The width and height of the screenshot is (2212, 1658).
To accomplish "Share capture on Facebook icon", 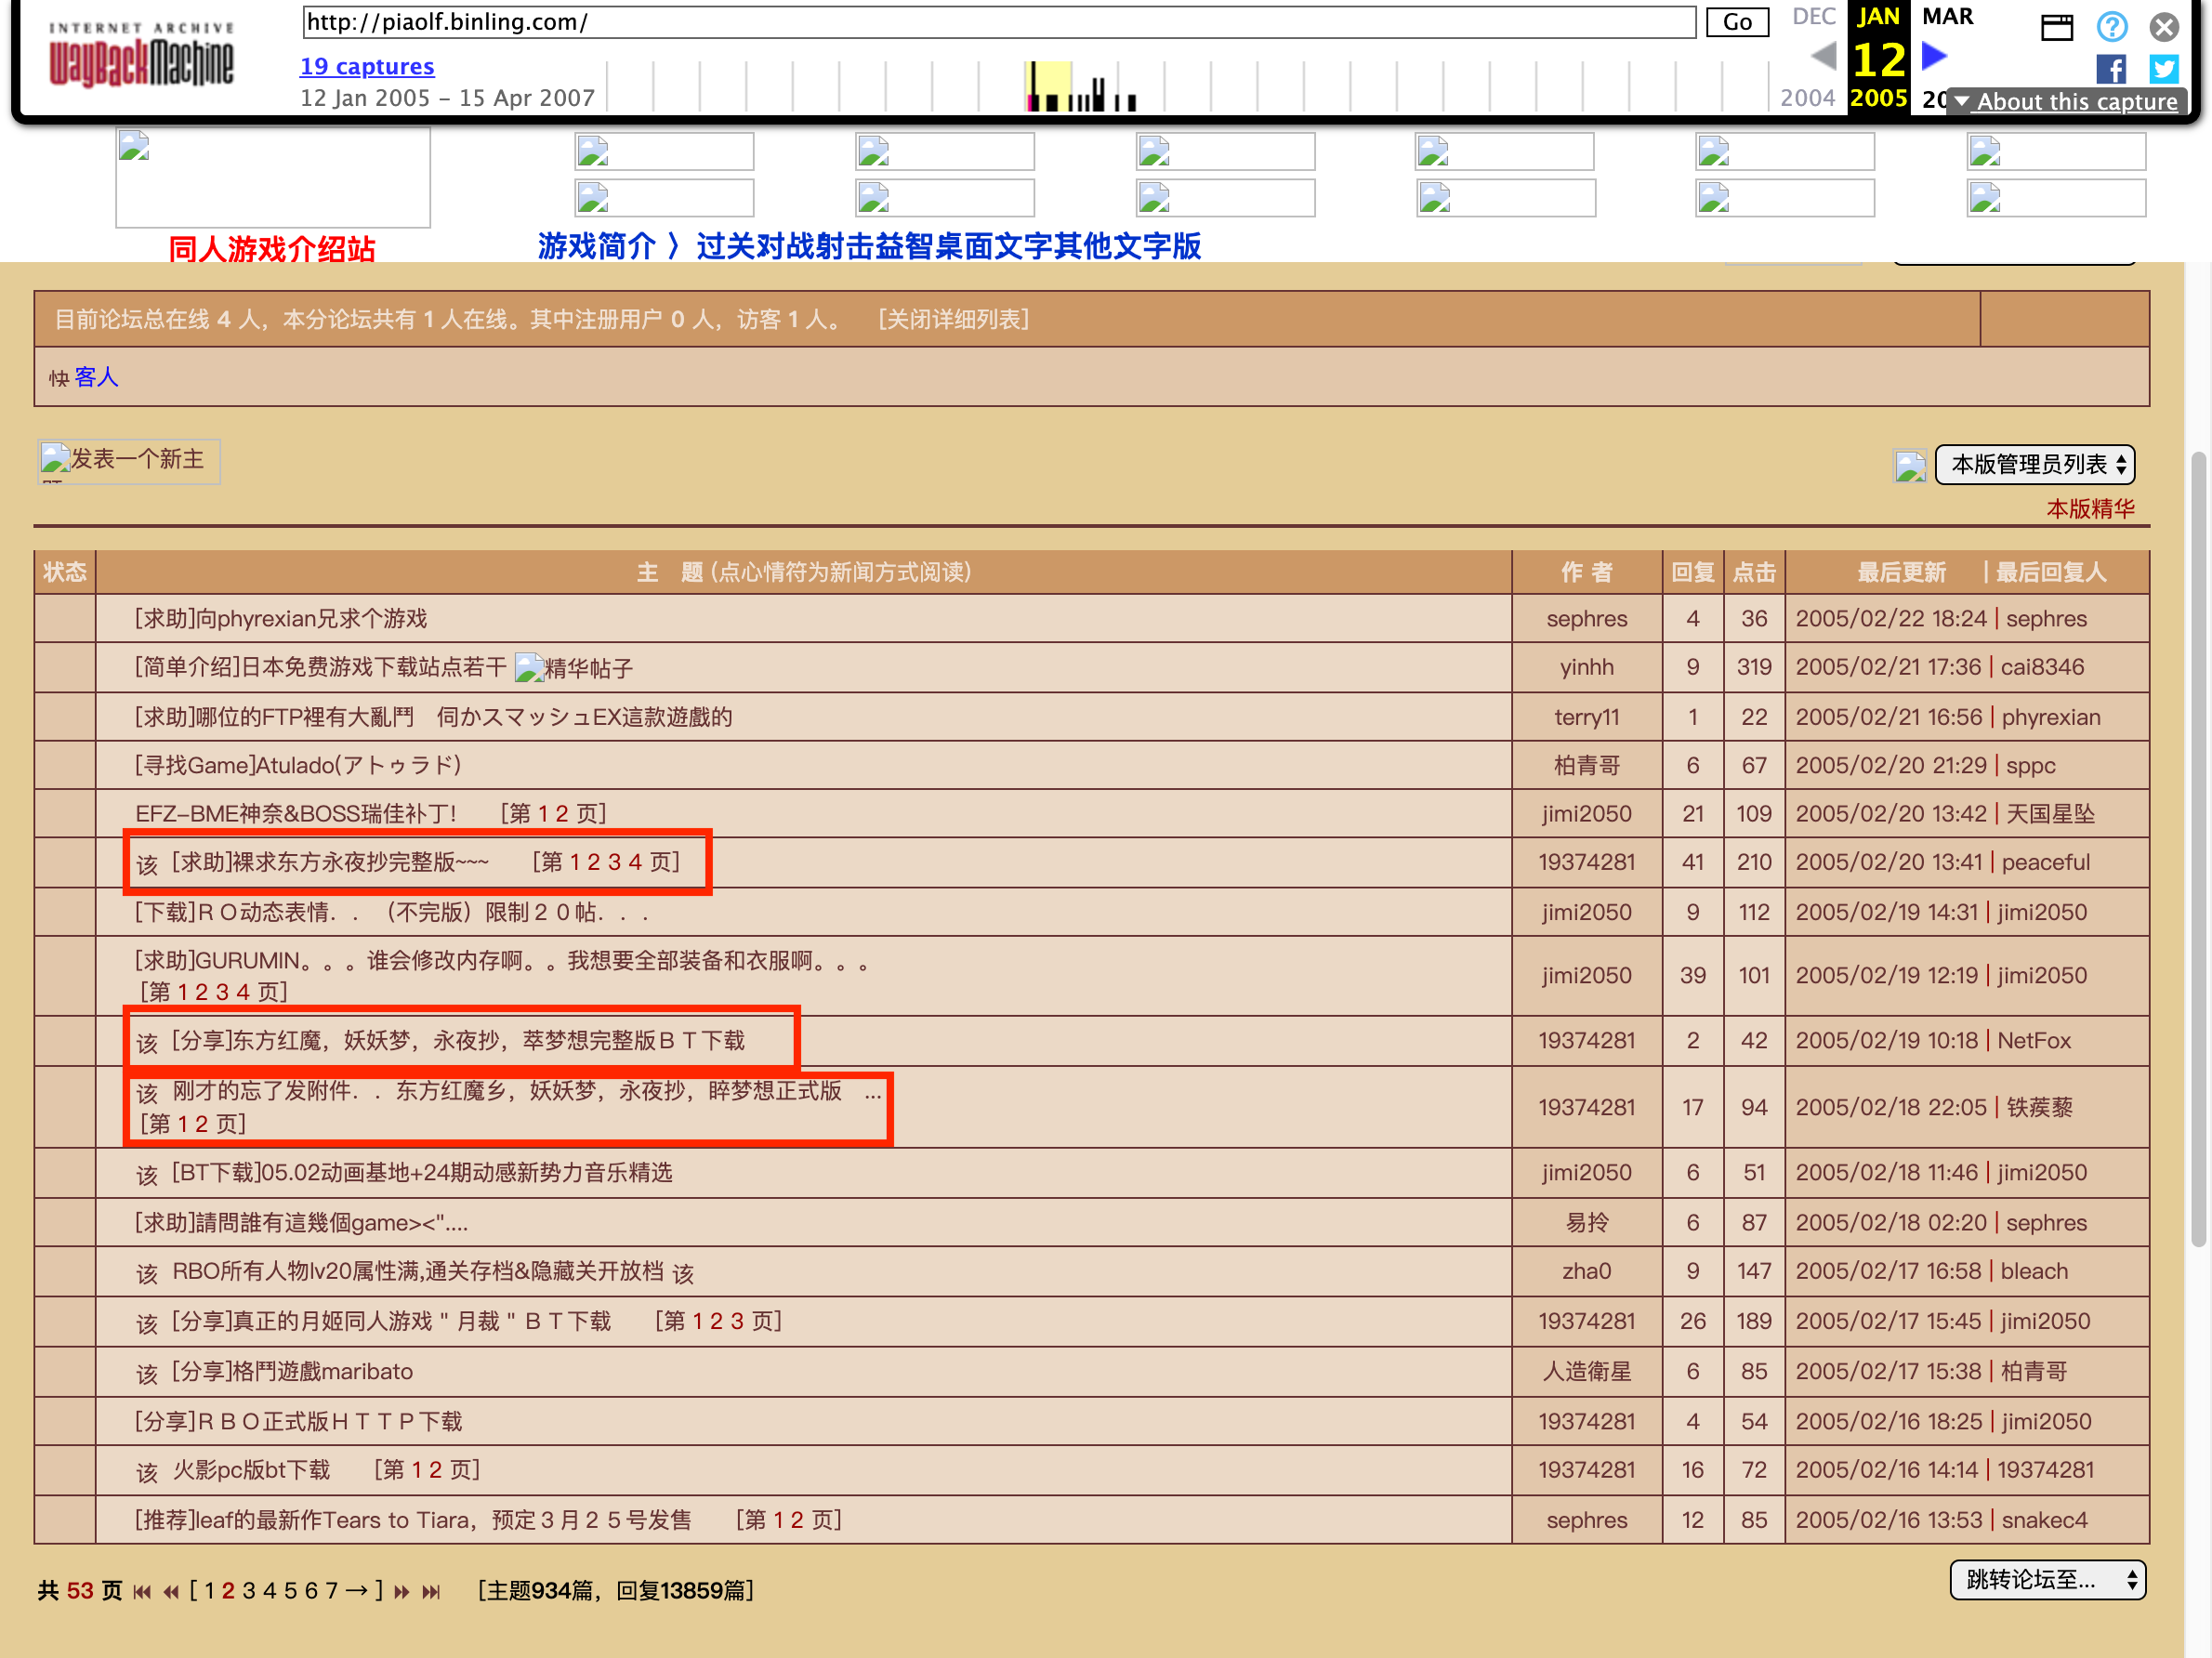I will click(x=2110, y=69).
